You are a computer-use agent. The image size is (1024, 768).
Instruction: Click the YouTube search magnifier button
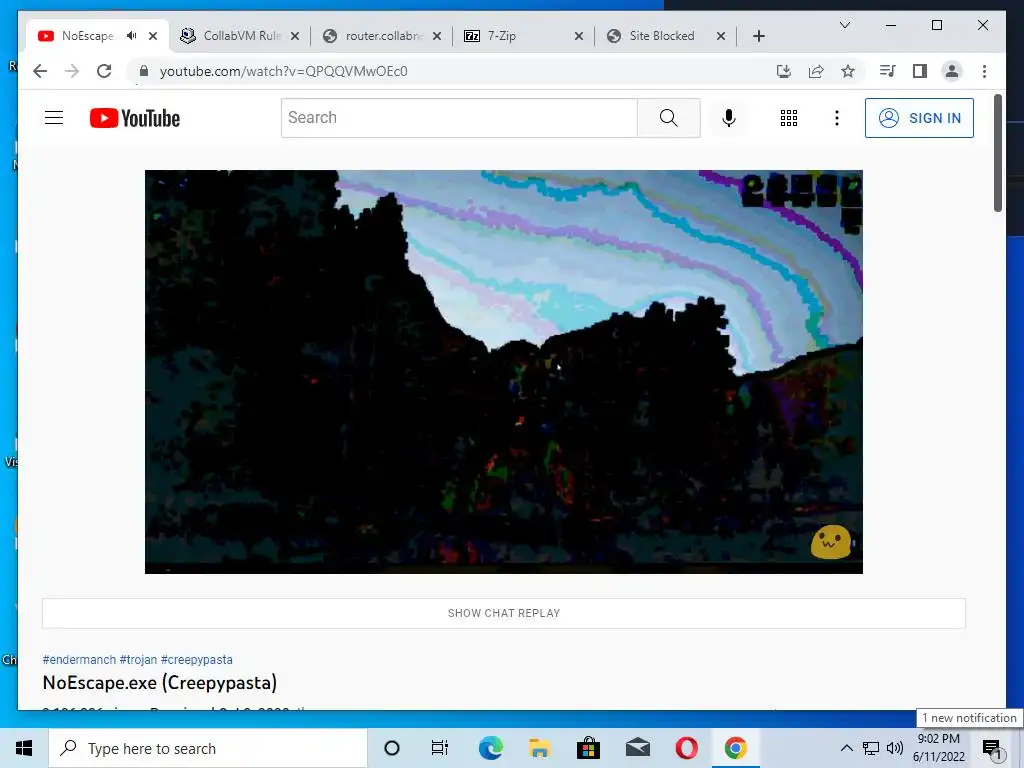668,118
